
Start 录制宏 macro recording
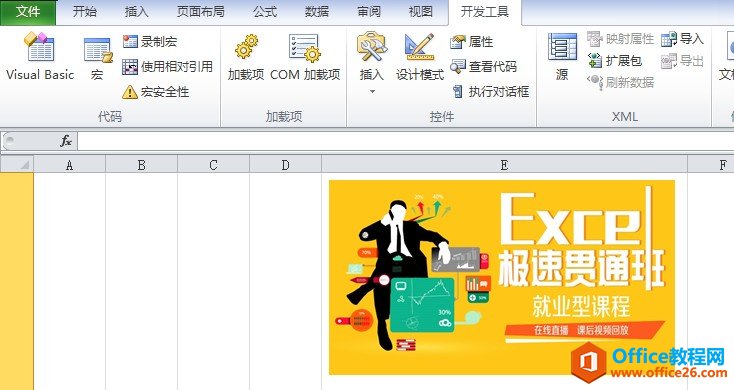pos(150,42)
